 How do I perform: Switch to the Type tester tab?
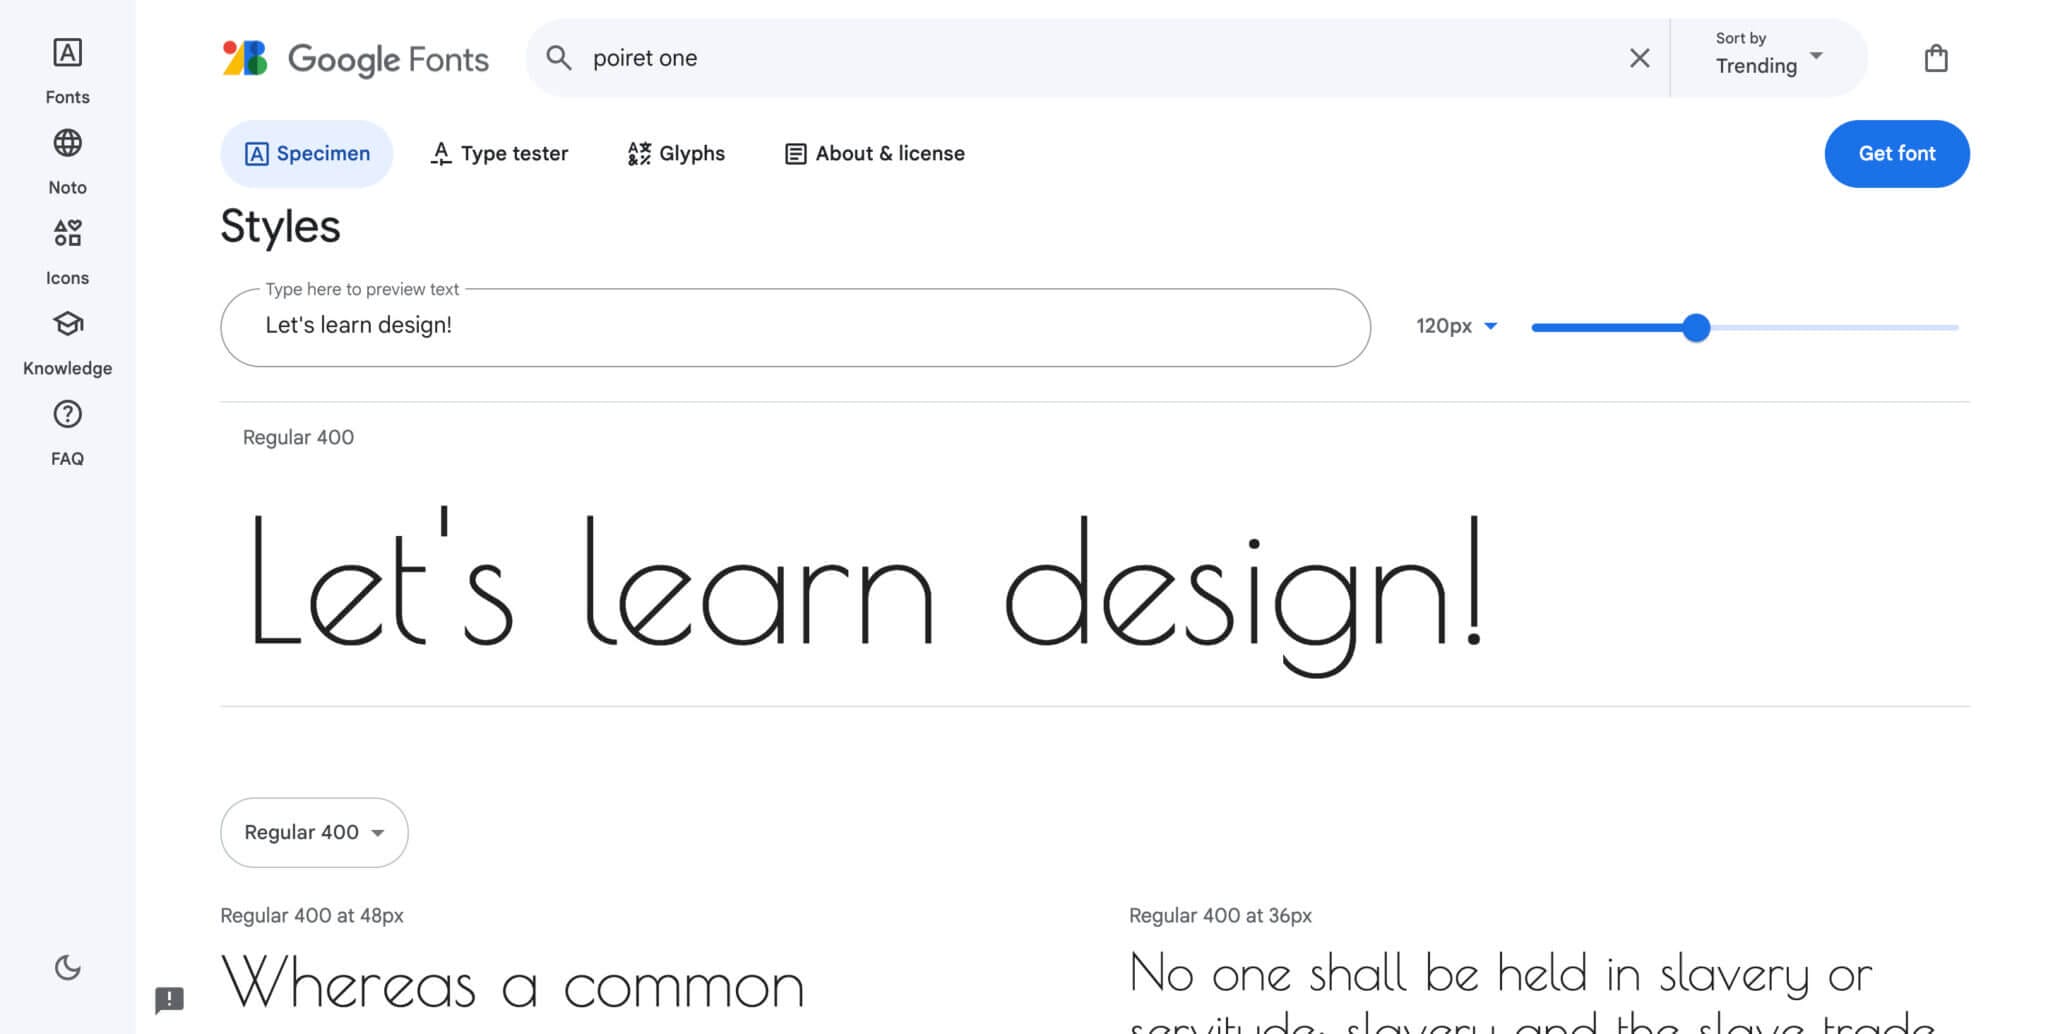coord(499,154)
